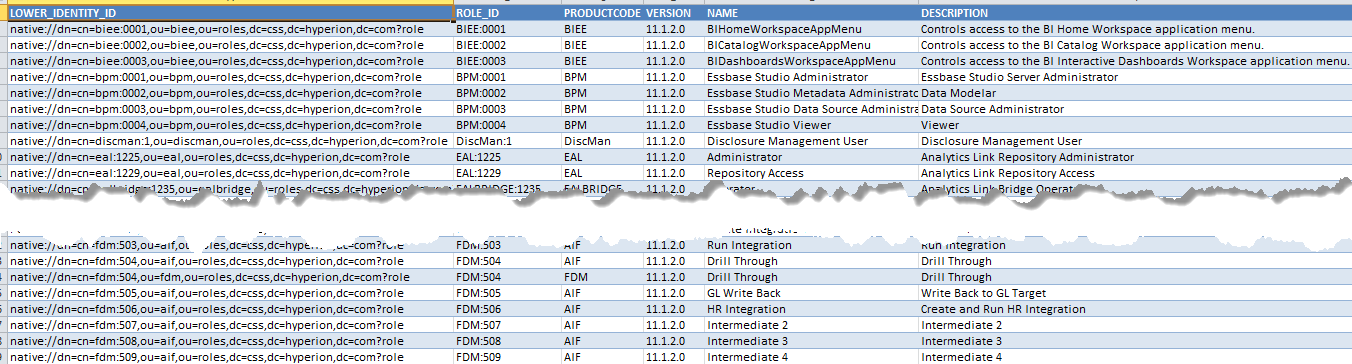This screenshot has width=1352, height=364.
Task: Select the cn=biee:0001 identity cell
Action: tap(230, 30)
